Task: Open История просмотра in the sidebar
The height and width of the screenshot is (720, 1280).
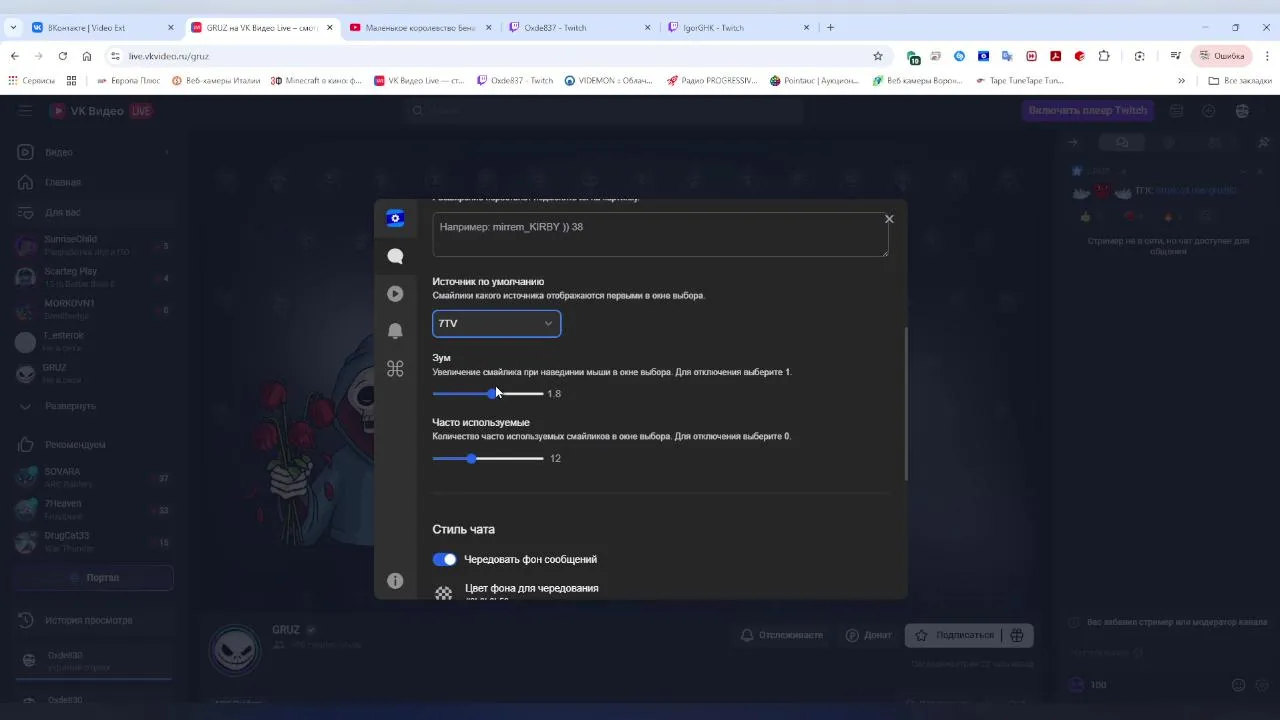Action: pos(94,620)
